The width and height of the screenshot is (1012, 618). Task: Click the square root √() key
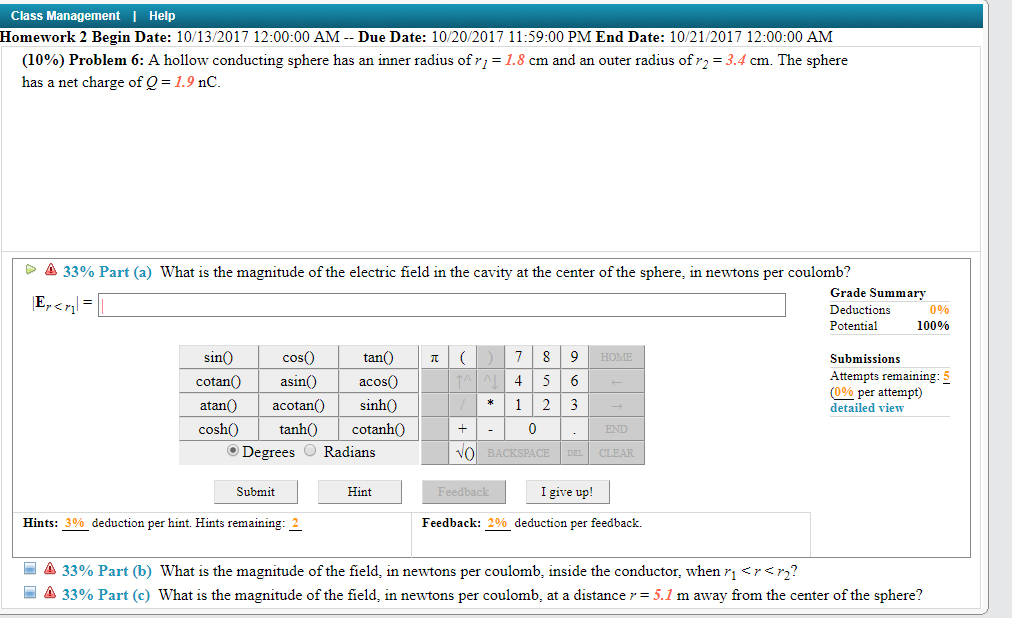pyautogui.click(x=464, y=452)
